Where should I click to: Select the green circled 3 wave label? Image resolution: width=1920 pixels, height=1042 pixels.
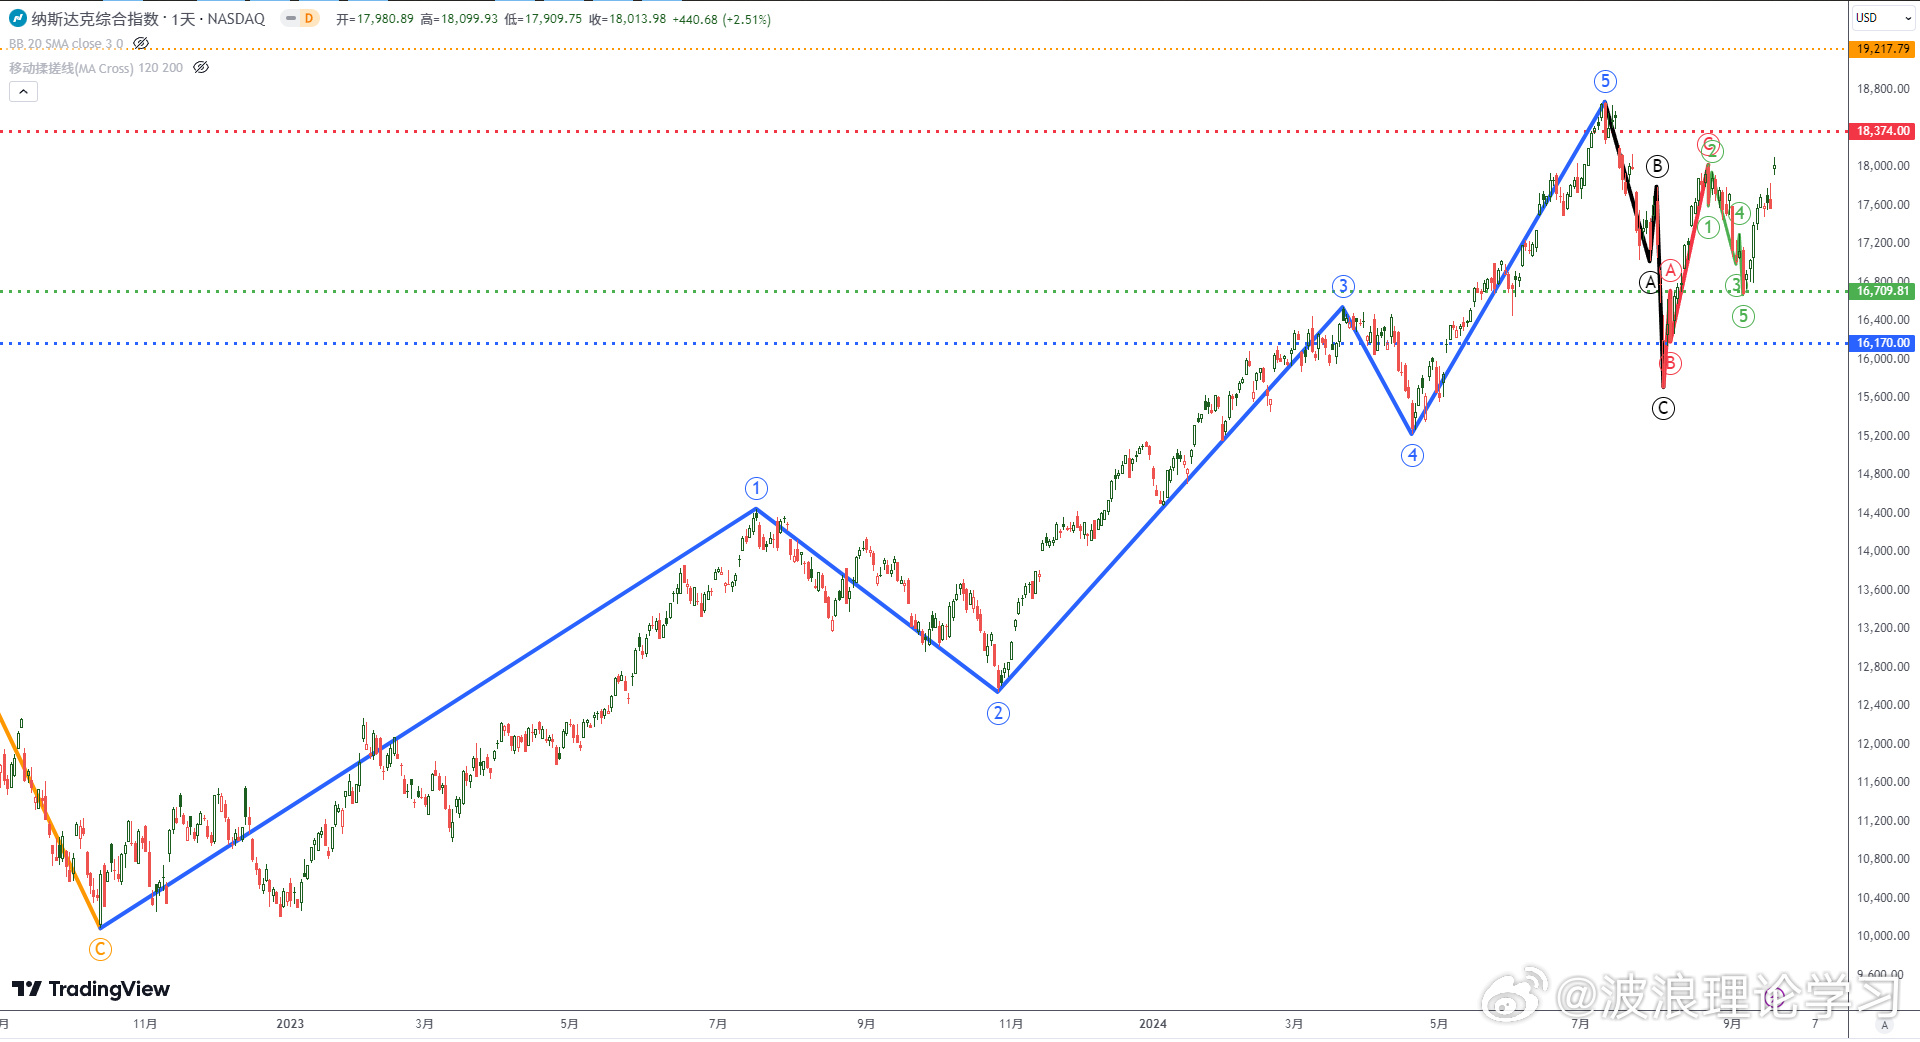pos(1735,286)
